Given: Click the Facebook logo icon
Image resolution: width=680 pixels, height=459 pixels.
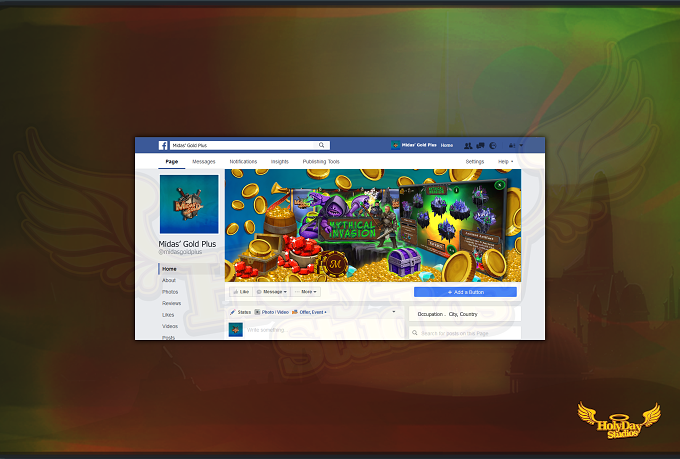Looking at the screenshot, I should pos(163,145).
